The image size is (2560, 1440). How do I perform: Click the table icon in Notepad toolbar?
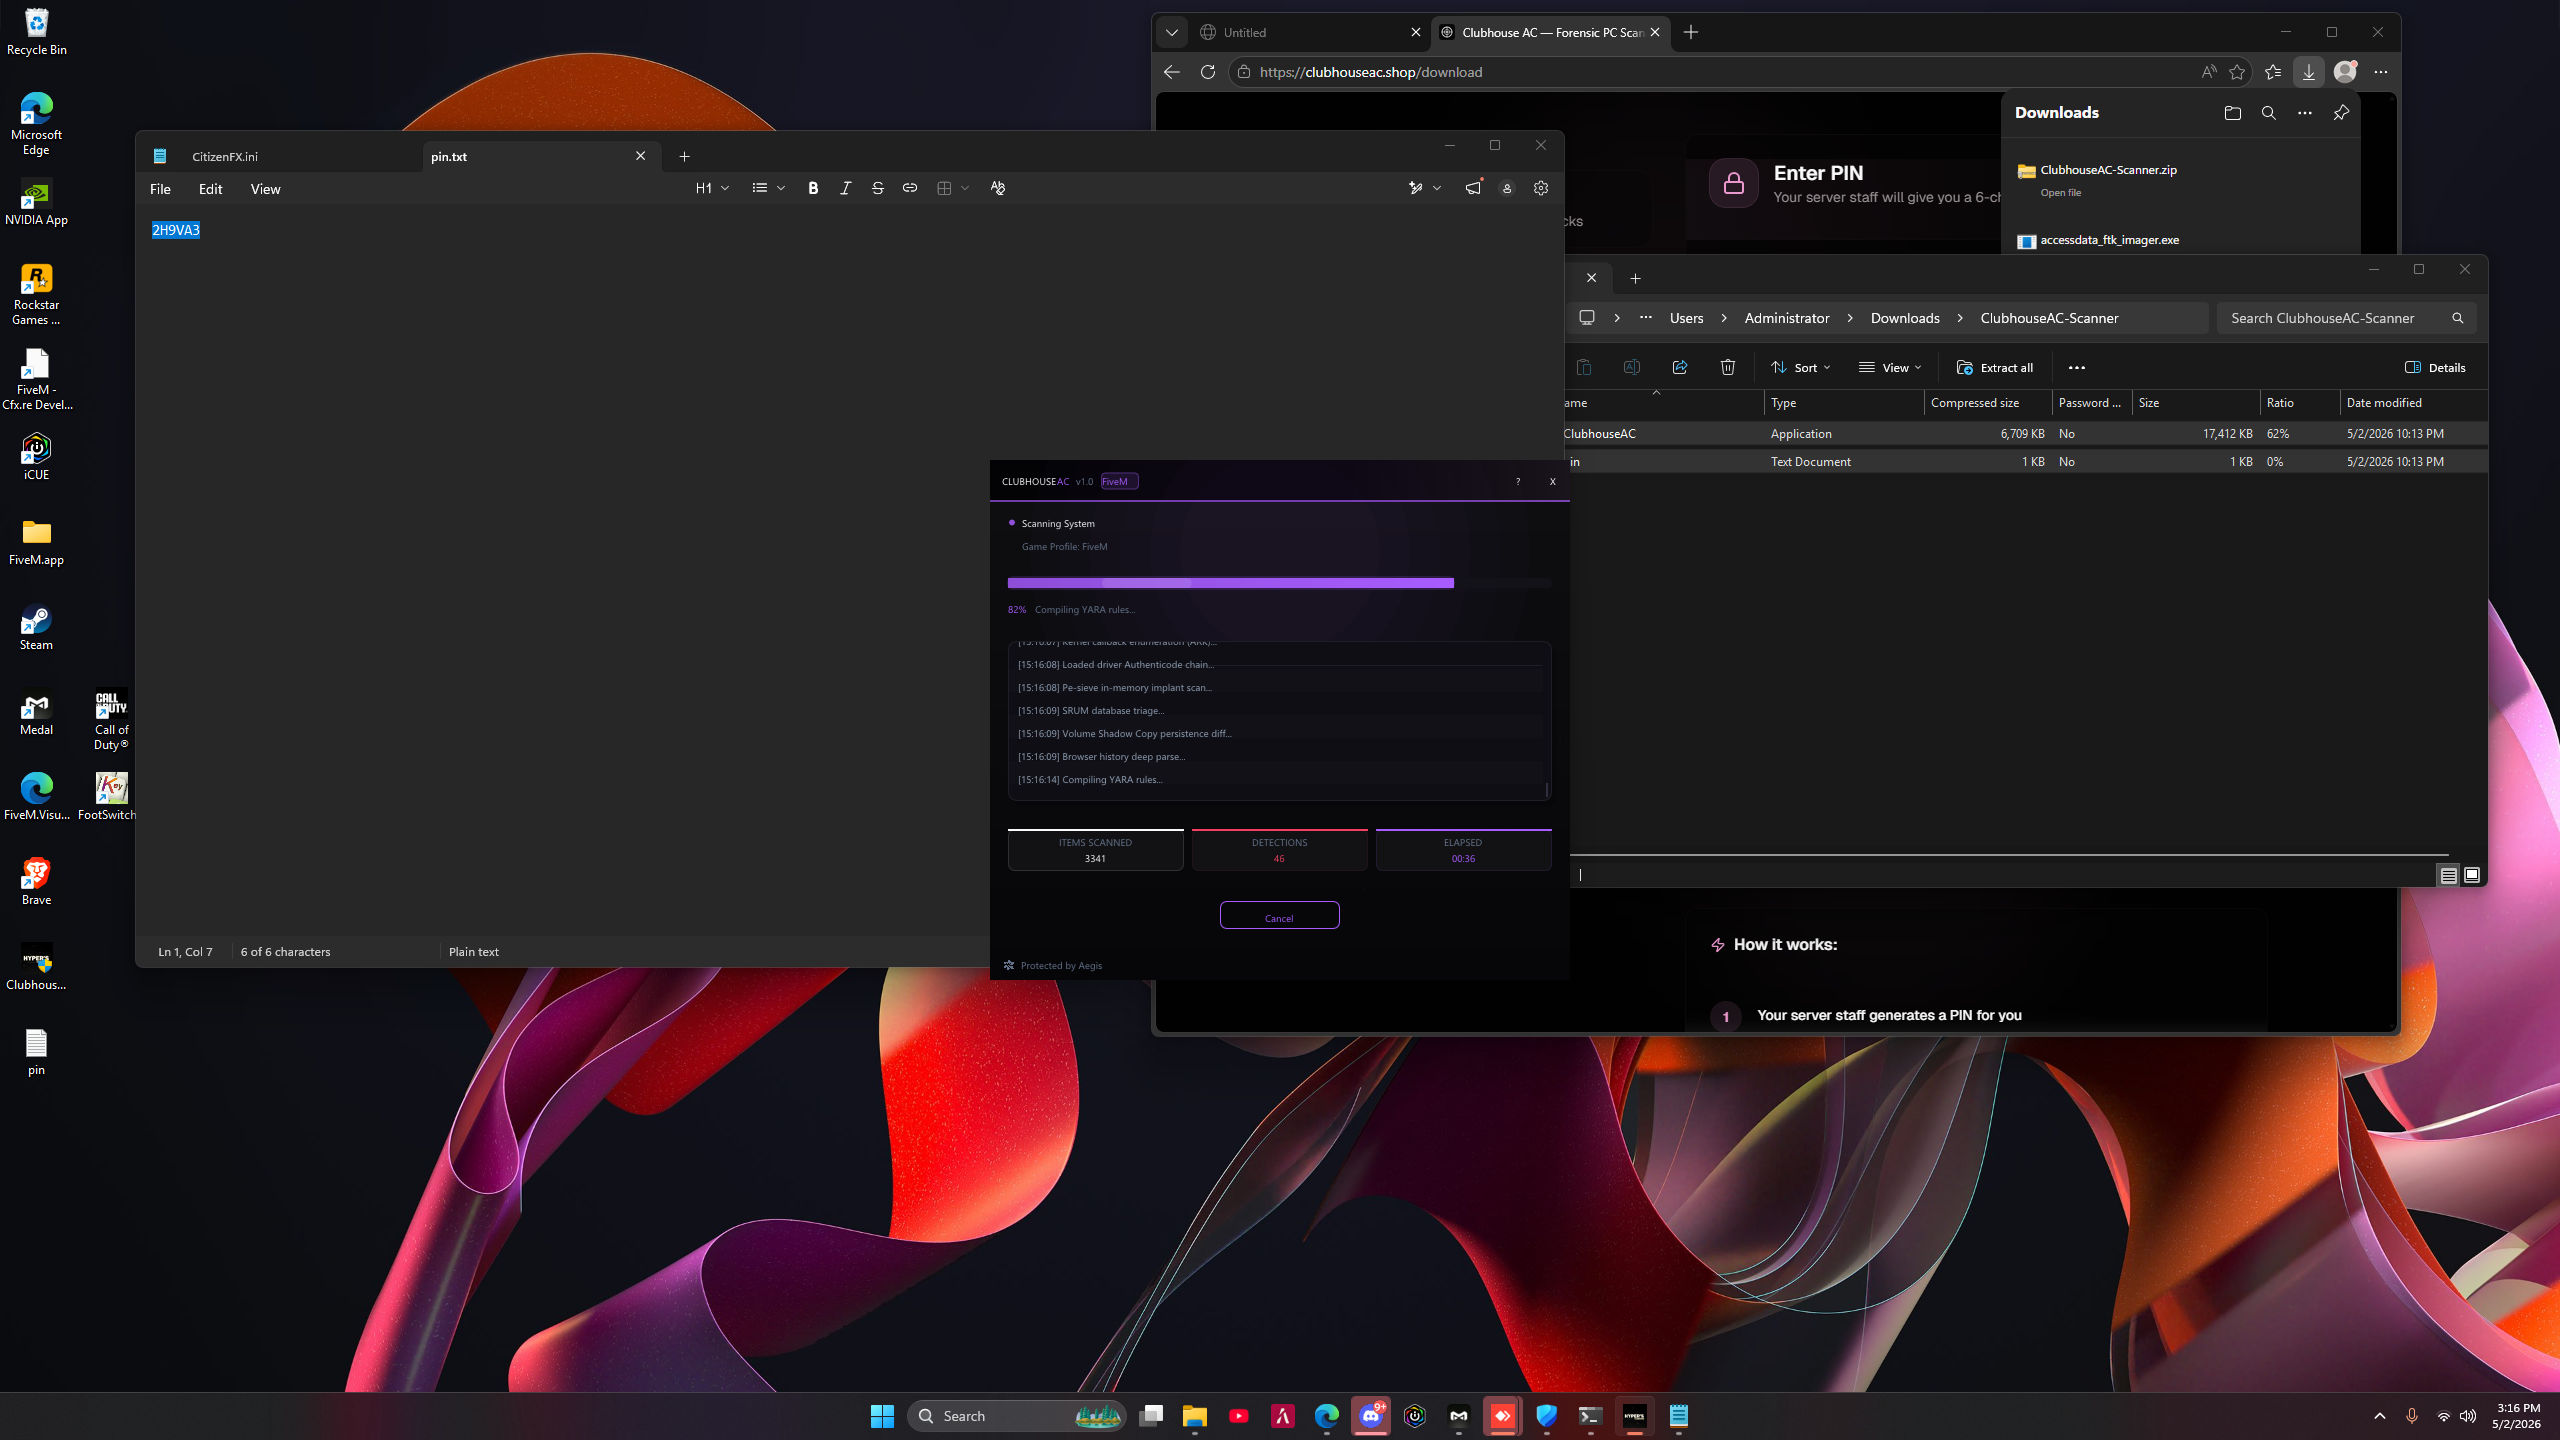(x=944, y=188)
